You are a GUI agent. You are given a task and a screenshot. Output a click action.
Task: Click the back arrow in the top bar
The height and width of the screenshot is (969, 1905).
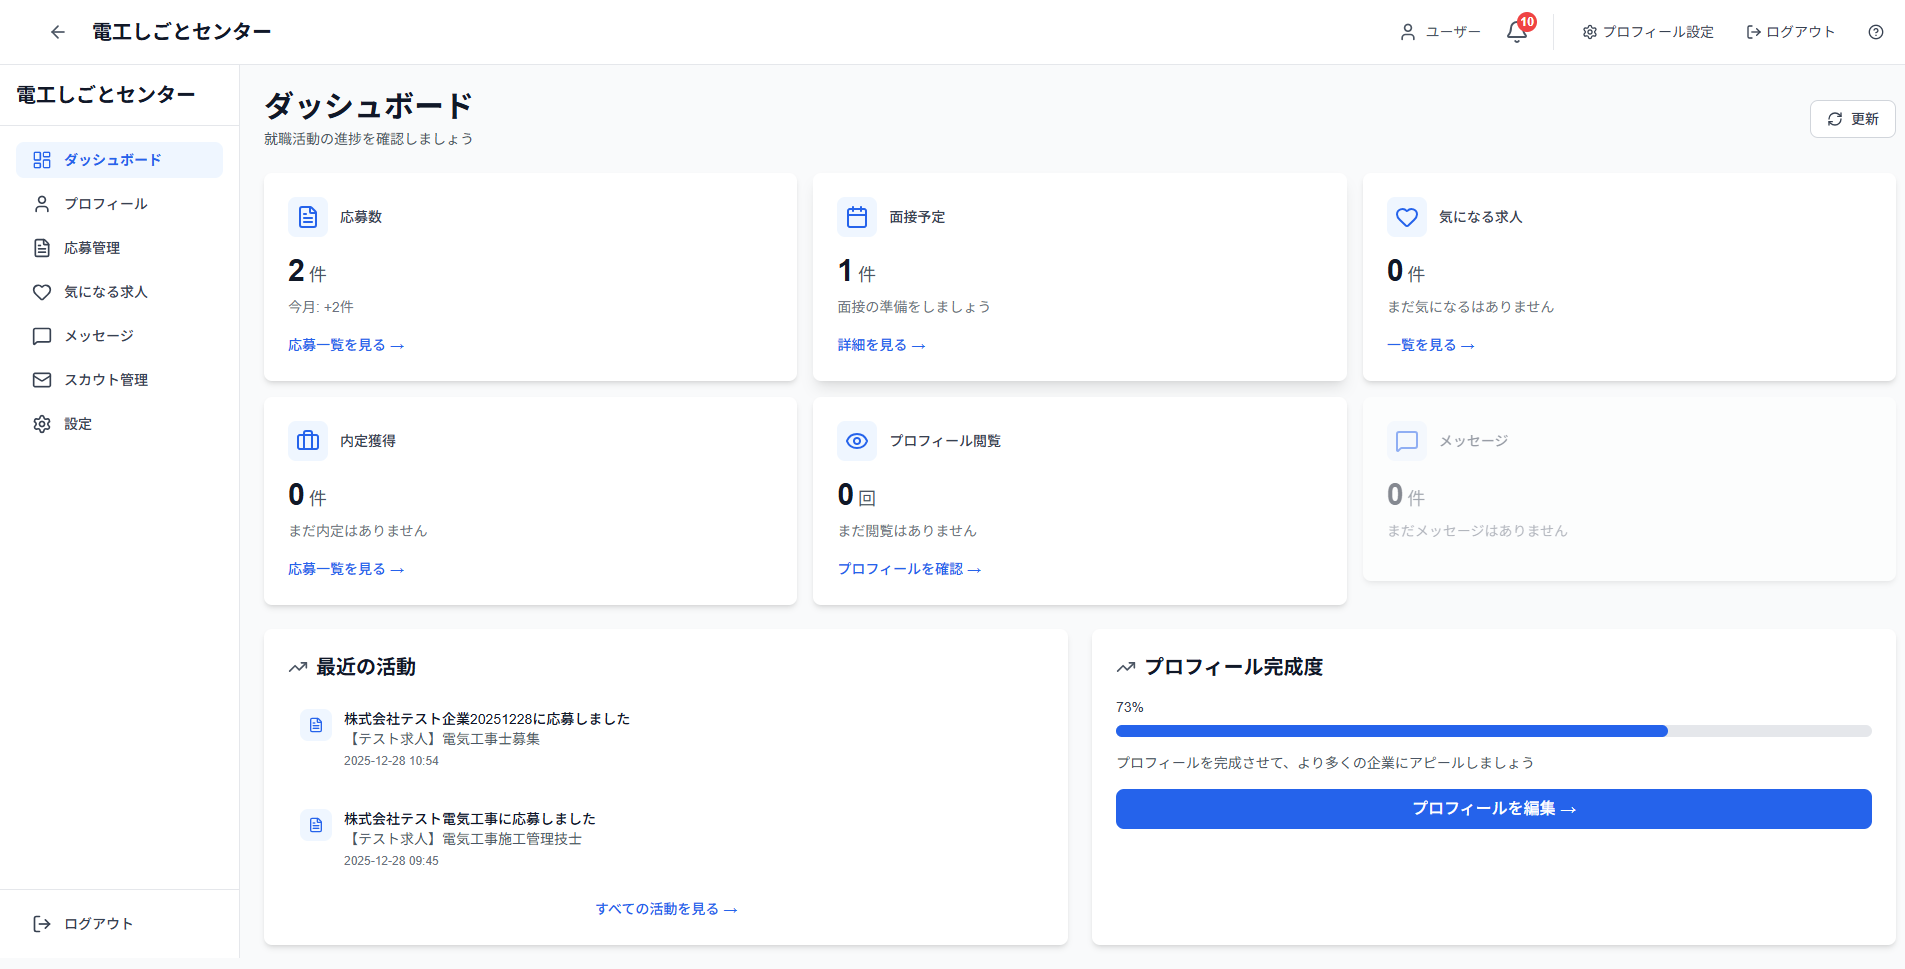(x=57, y=31)
